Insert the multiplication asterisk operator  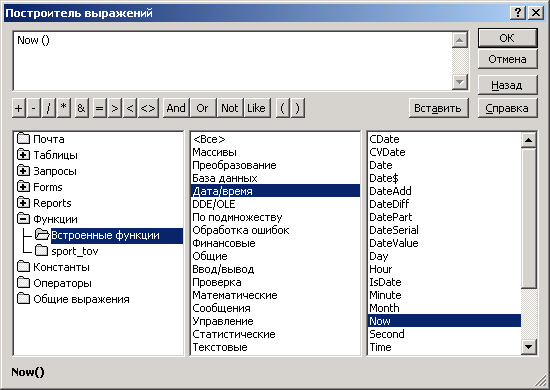click(x=64, y=108)
